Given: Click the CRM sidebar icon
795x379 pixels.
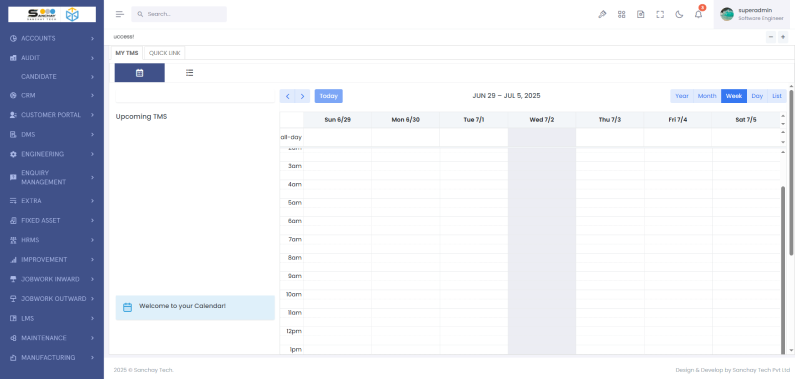Looking at the screenshot, I should pyautogui.click(x=13, y=95).
